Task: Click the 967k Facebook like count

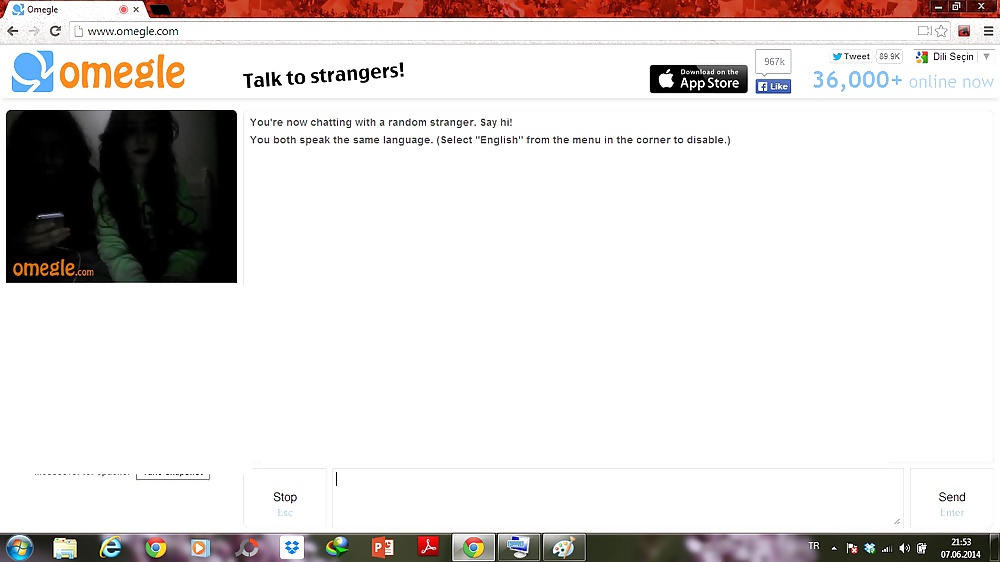Action: pos(774,62)
